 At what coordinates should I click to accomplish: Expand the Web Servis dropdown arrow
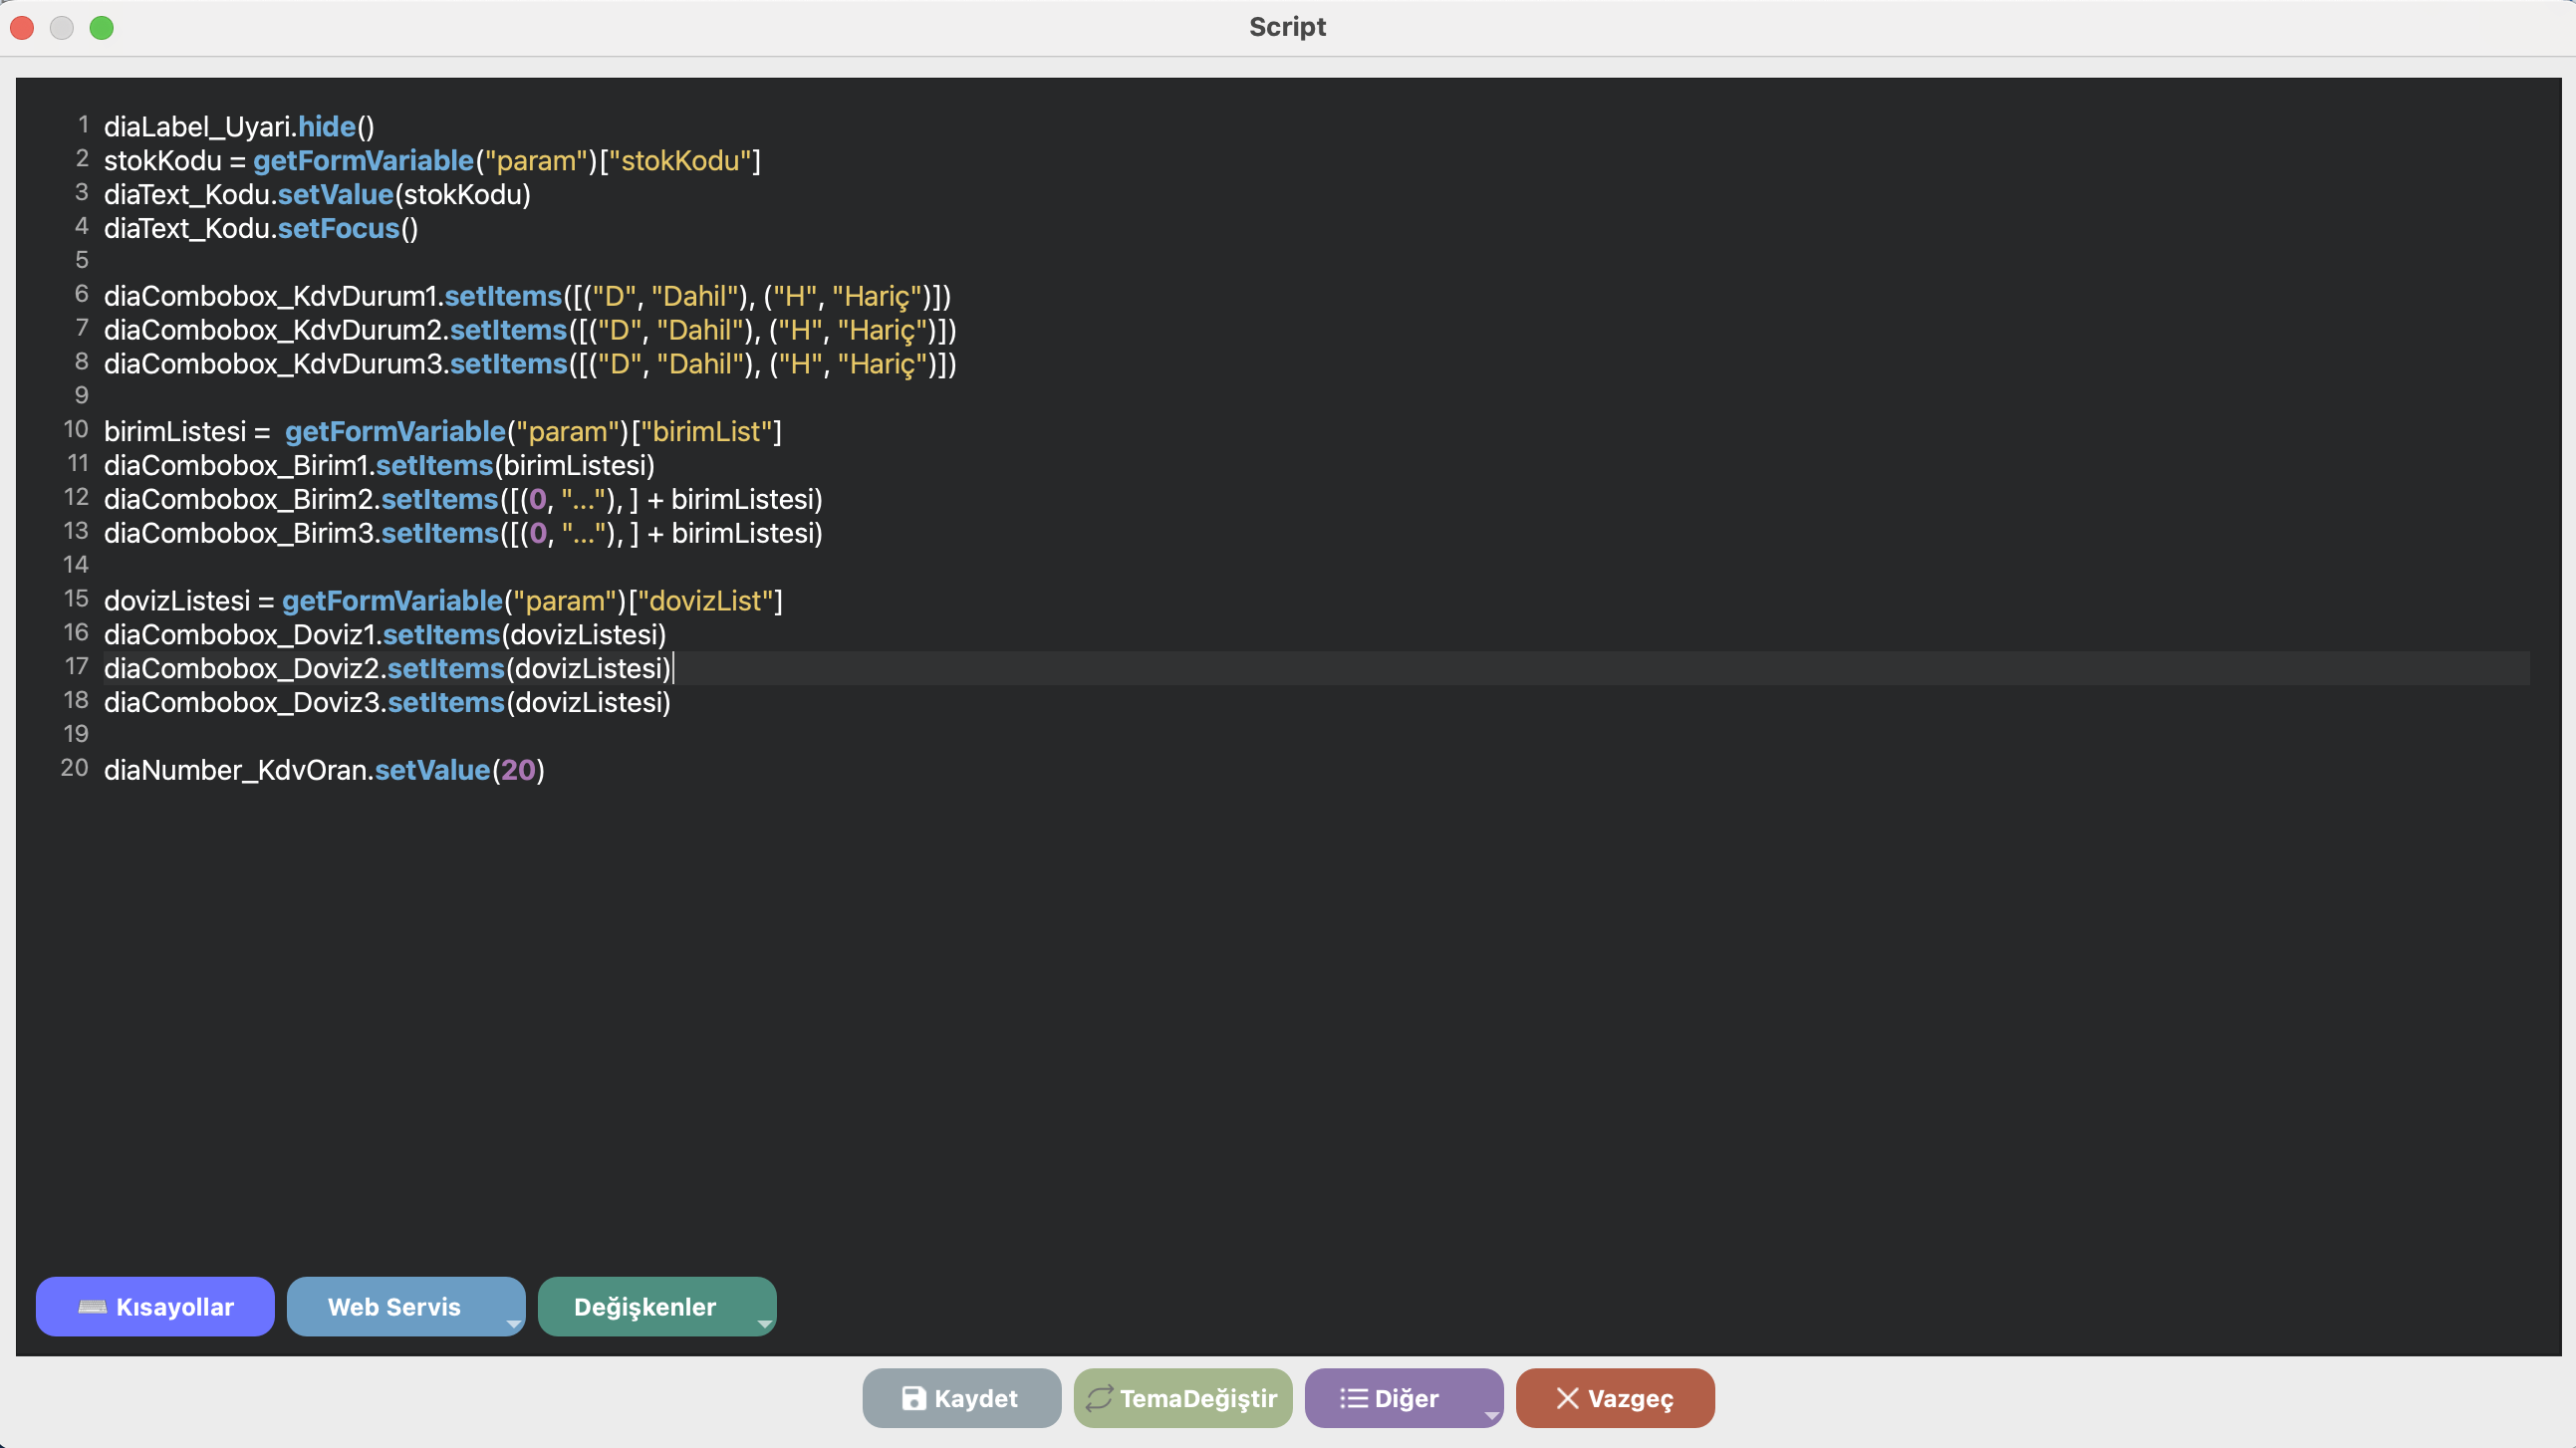click(x=513, y=1323)
